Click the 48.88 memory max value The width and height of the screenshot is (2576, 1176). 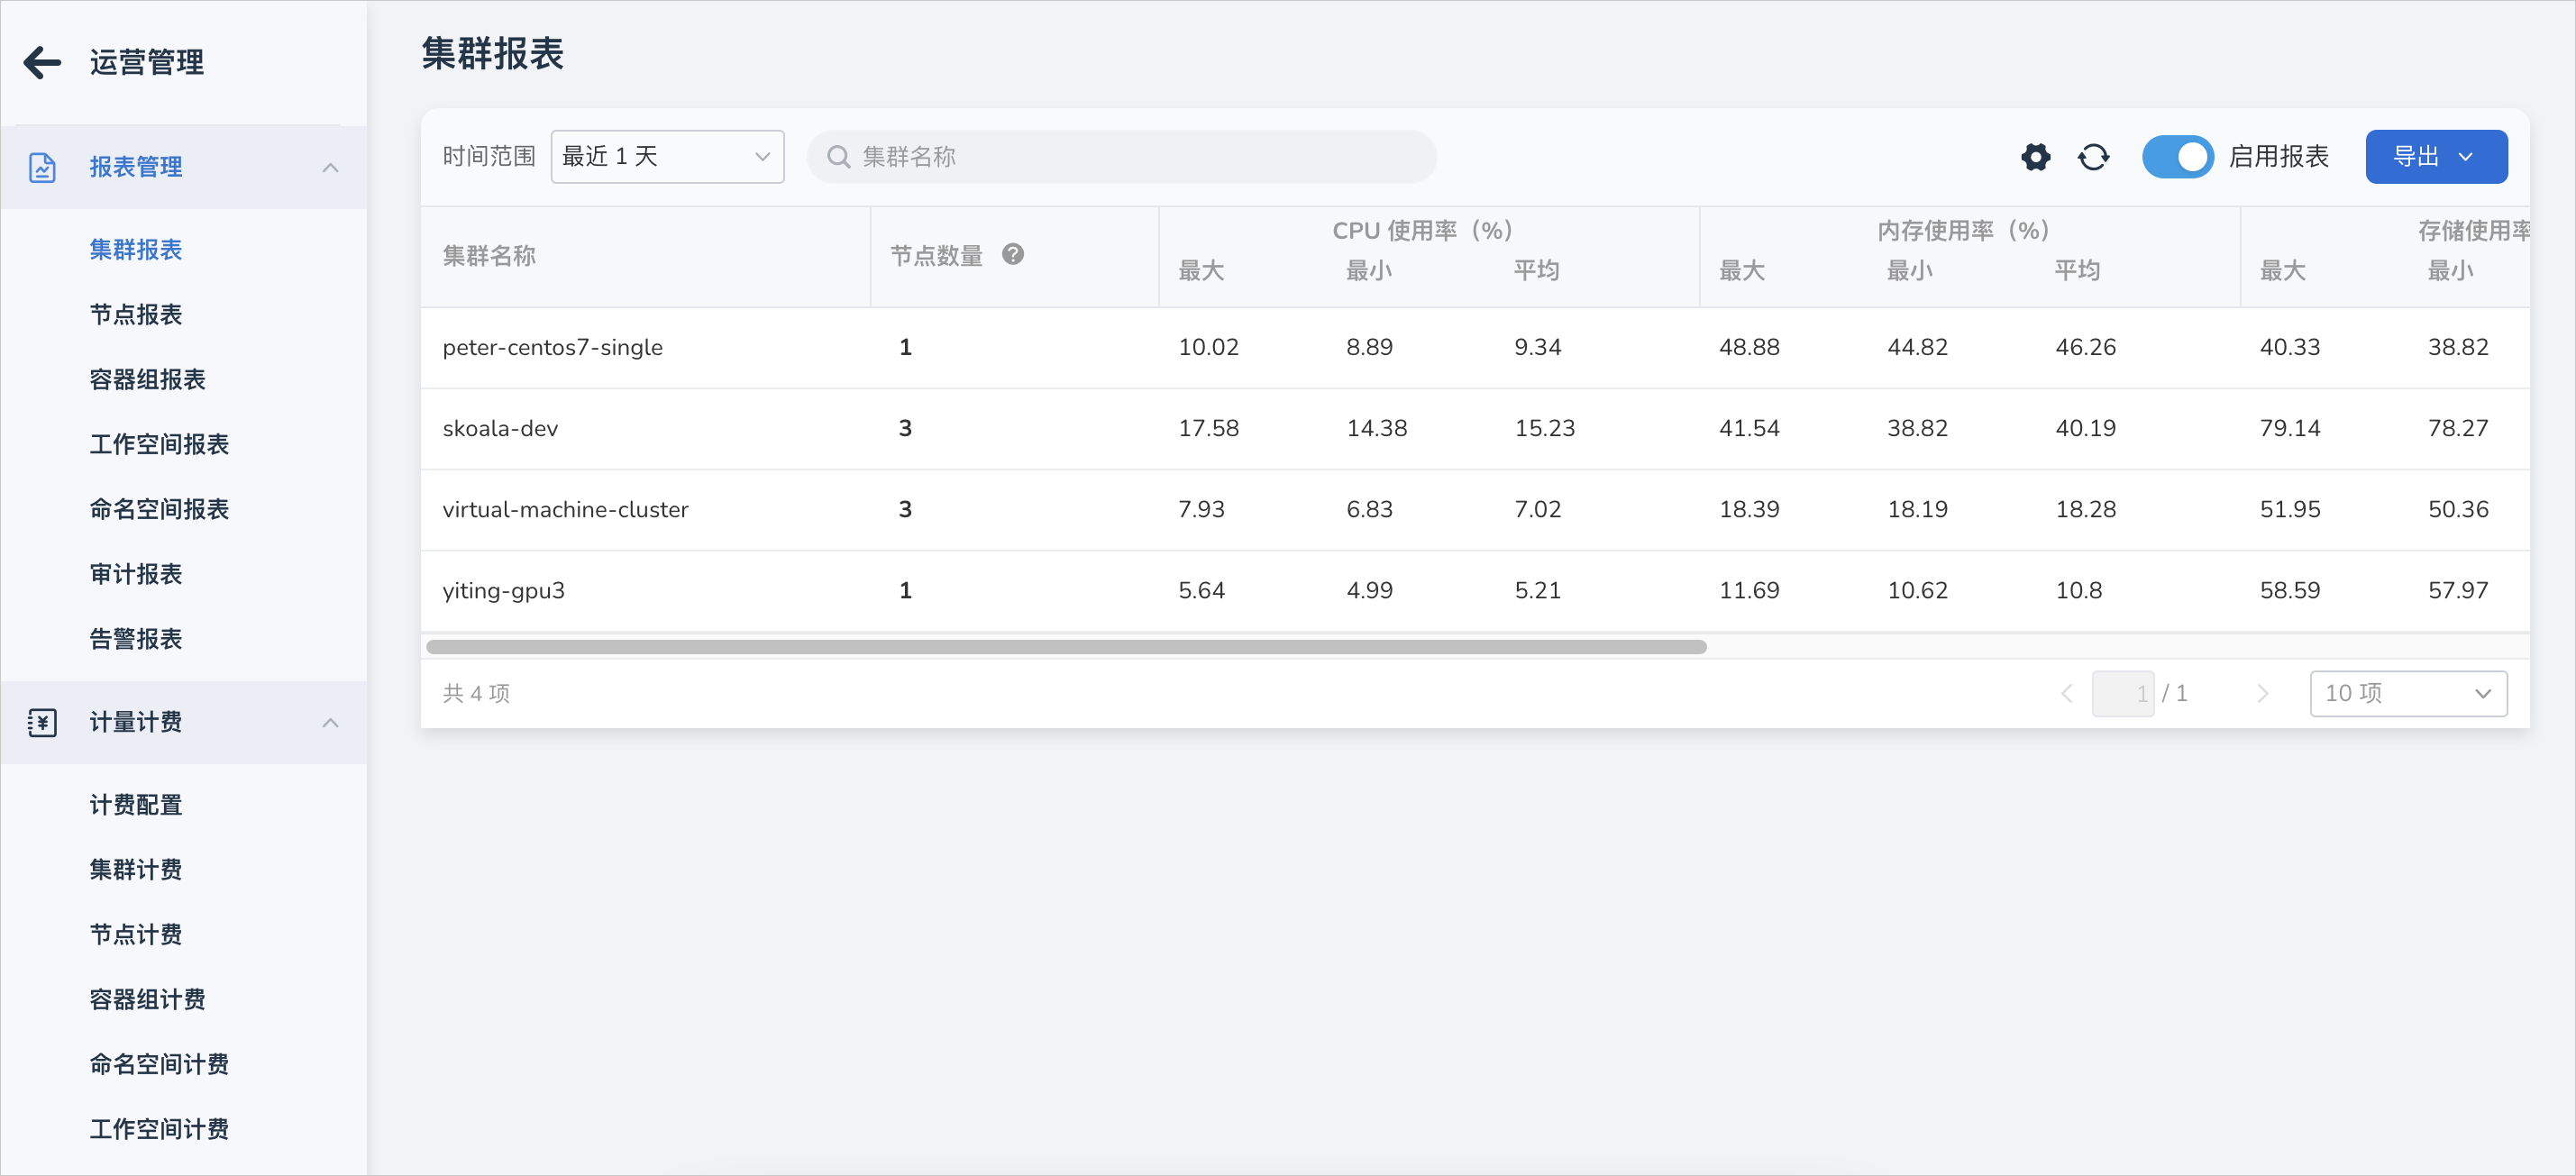click(1749, 347)
